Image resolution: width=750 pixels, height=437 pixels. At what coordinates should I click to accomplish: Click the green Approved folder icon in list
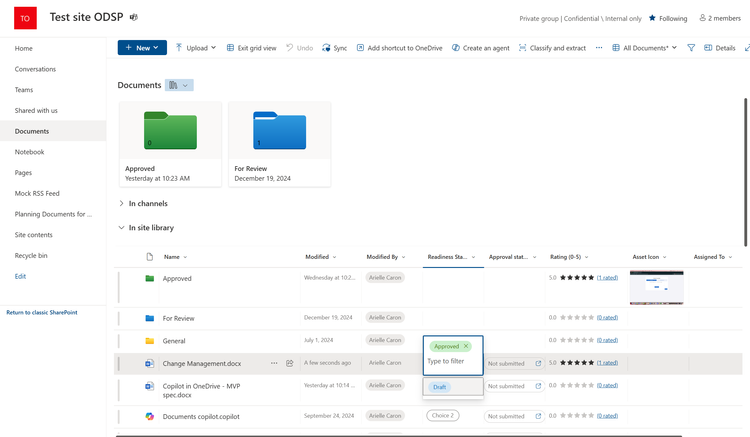point(150,278)
